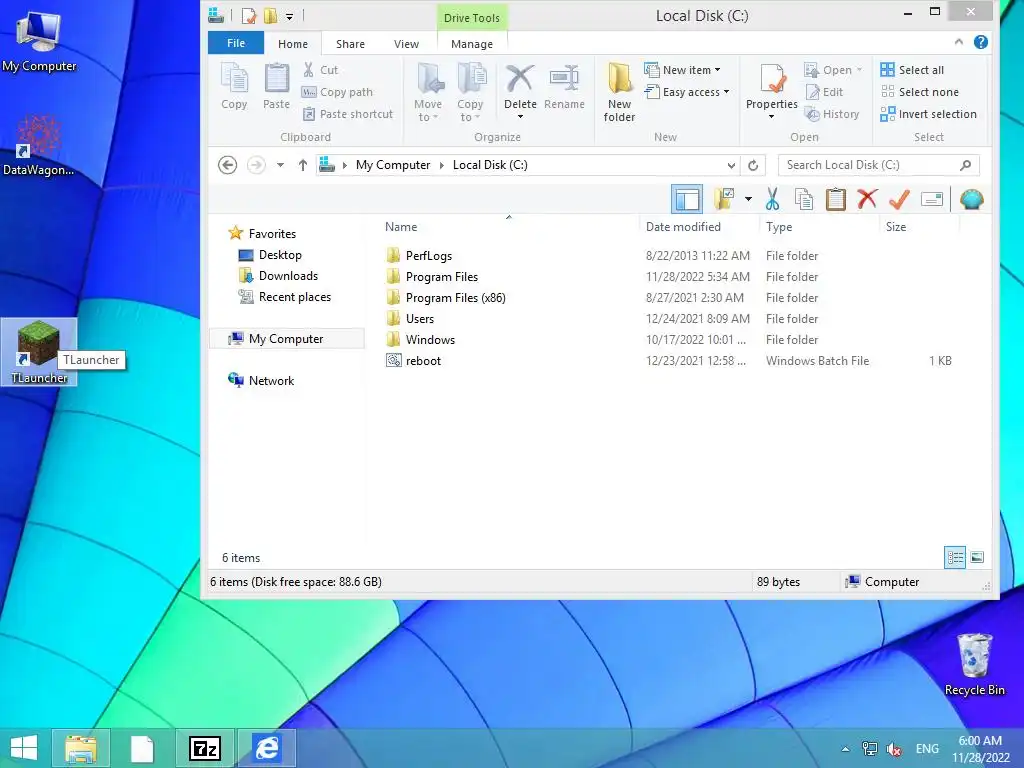
Task: Click the shell globe toolbar icon
Action: (x=972, y=199)
